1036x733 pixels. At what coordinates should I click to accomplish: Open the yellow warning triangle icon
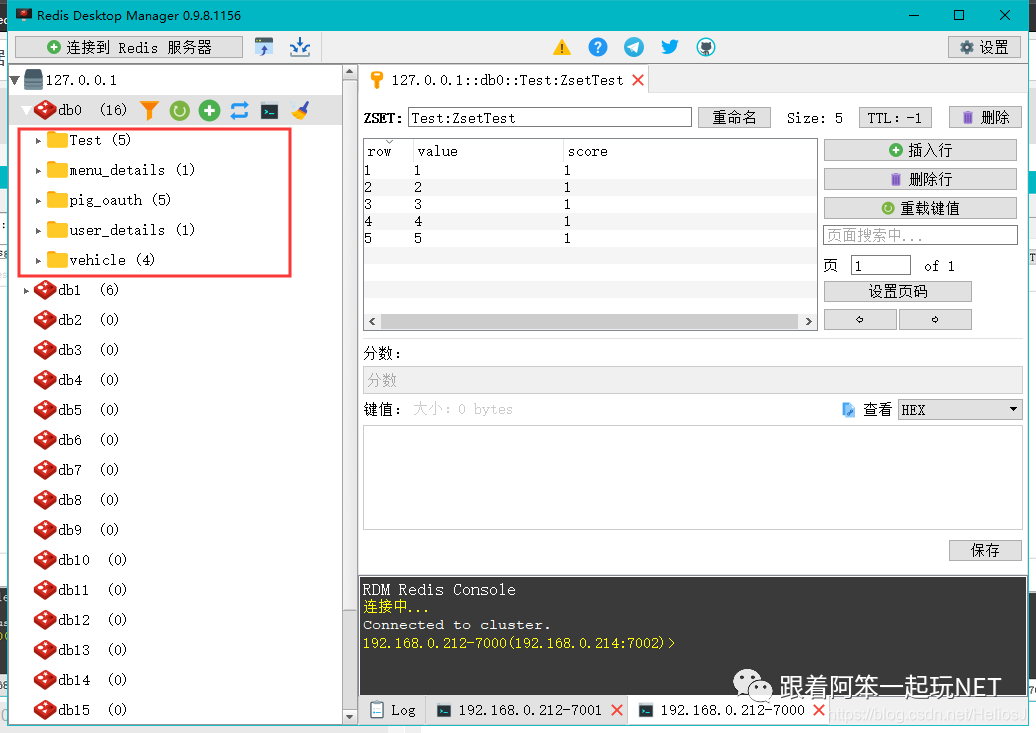point(562,47)
